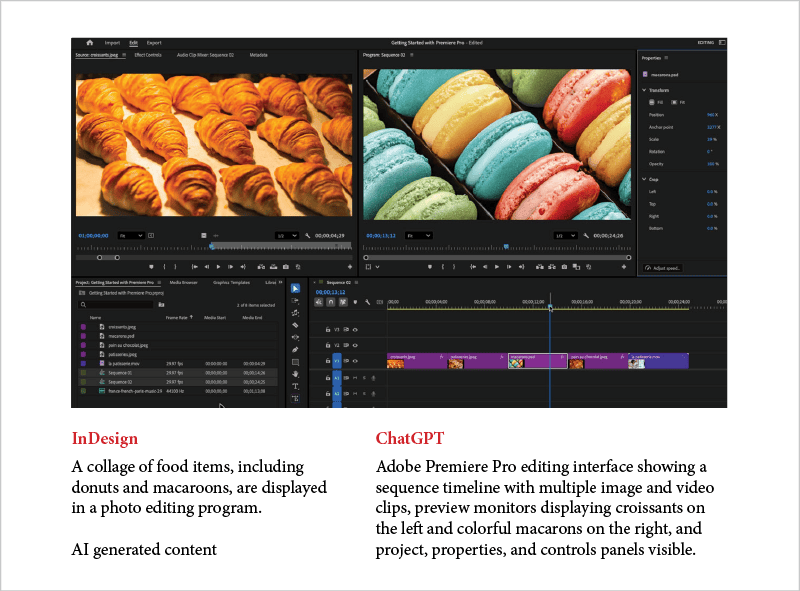The width and height of the screenshot is (800, 591).
Task: Open the Media Browser tab
Action: [x=183, y=282]
